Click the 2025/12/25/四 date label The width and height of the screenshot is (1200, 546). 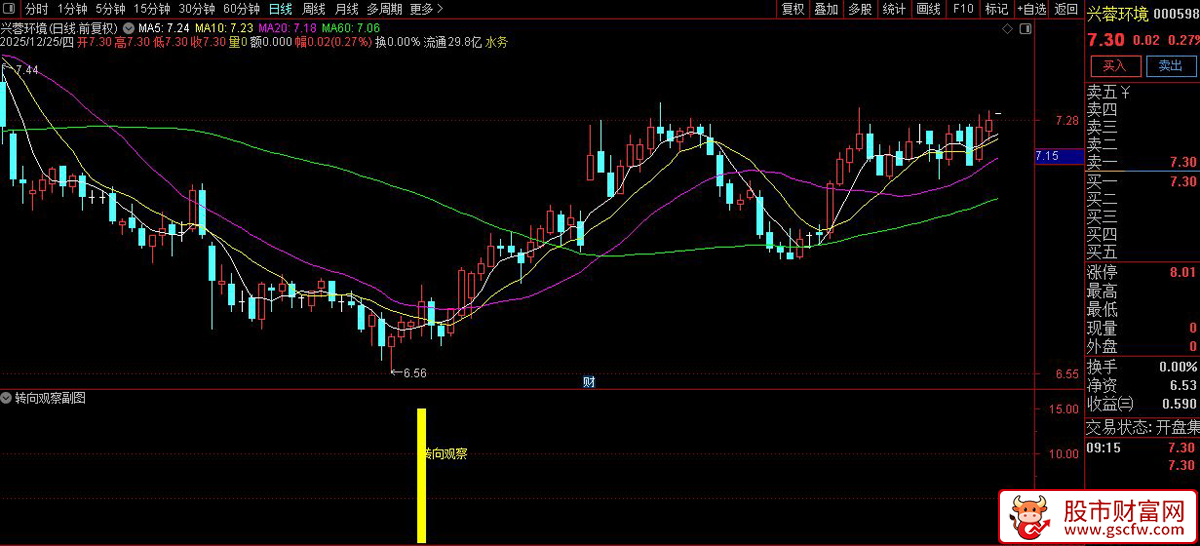click(x=38, y=43)
